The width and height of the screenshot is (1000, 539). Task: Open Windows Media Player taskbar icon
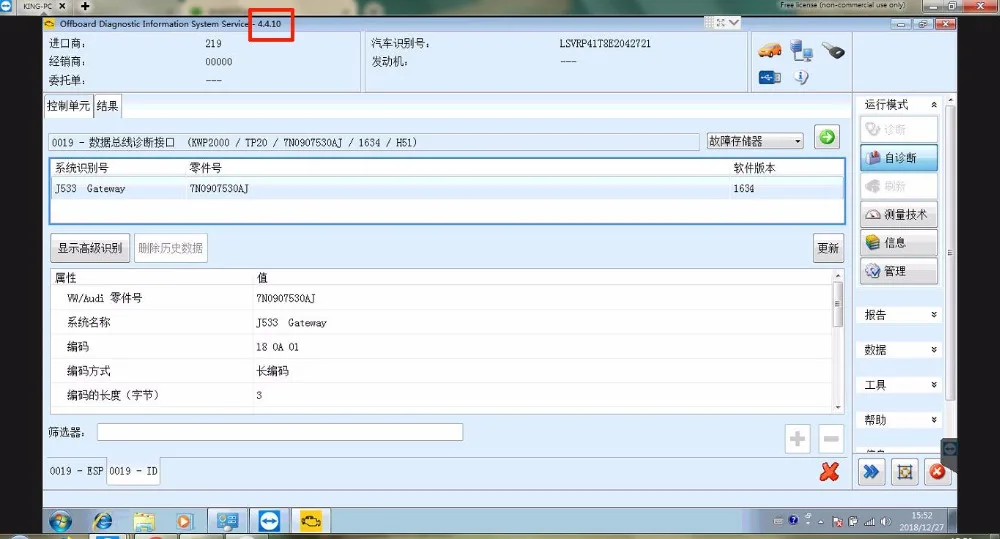(x=184, y=522)
